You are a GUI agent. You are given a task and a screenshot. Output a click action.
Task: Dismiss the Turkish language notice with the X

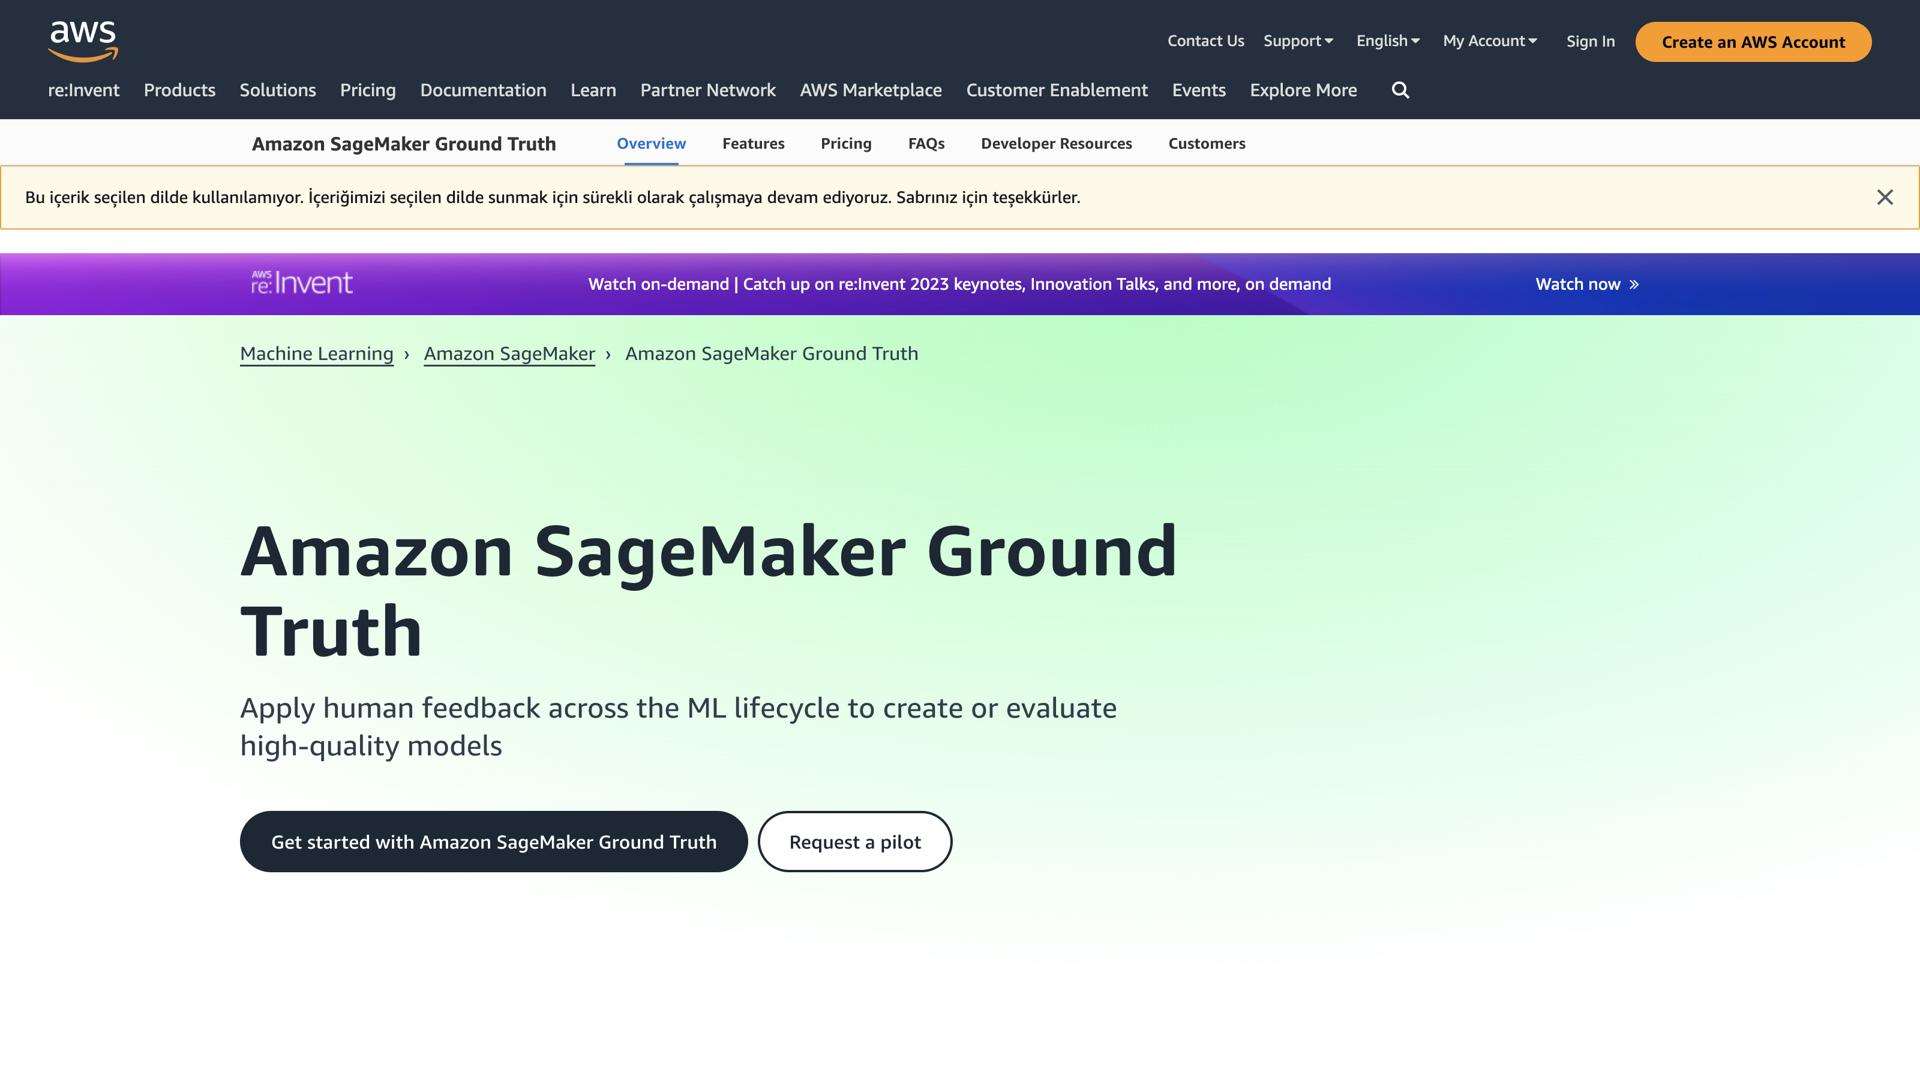(1885, 197)
